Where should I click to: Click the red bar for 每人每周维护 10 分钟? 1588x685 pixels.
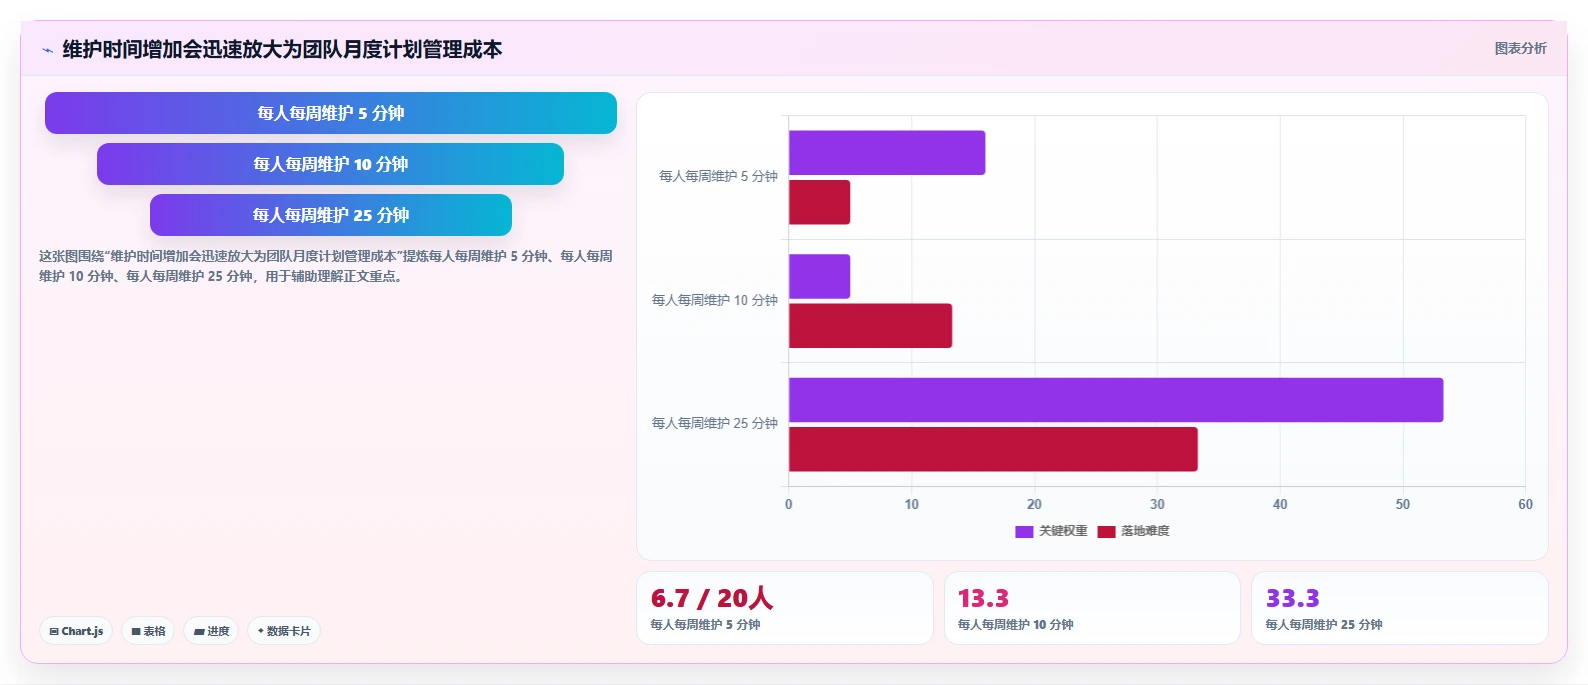[870, 326]
